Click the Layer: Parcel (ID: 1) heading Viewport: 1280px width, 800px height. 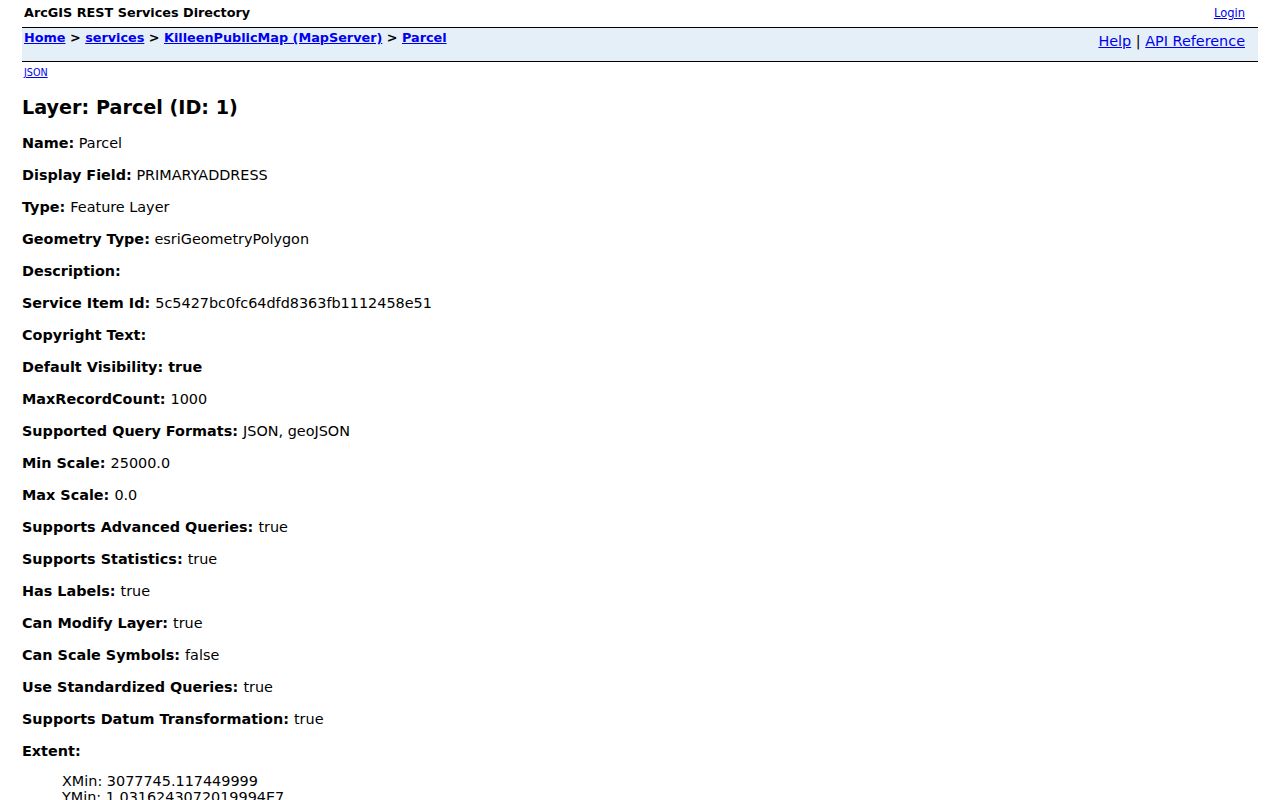130,107
